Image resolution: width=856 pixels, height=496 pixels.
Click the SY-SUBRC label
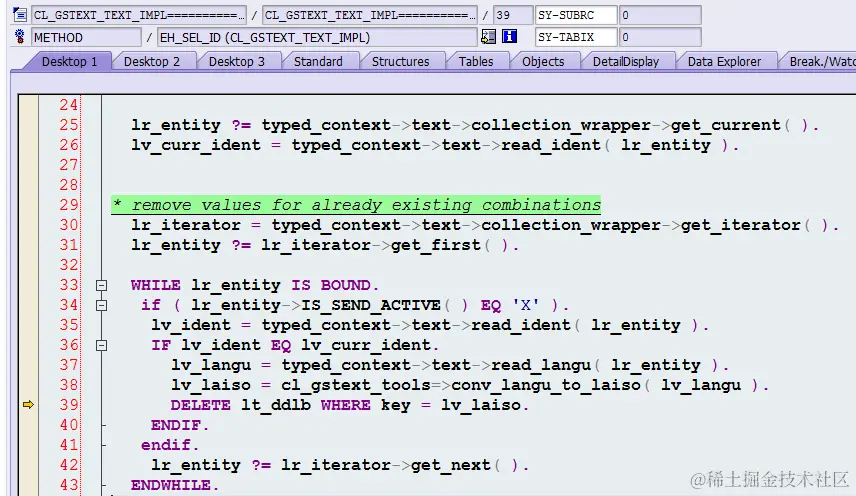coord(576,15)
